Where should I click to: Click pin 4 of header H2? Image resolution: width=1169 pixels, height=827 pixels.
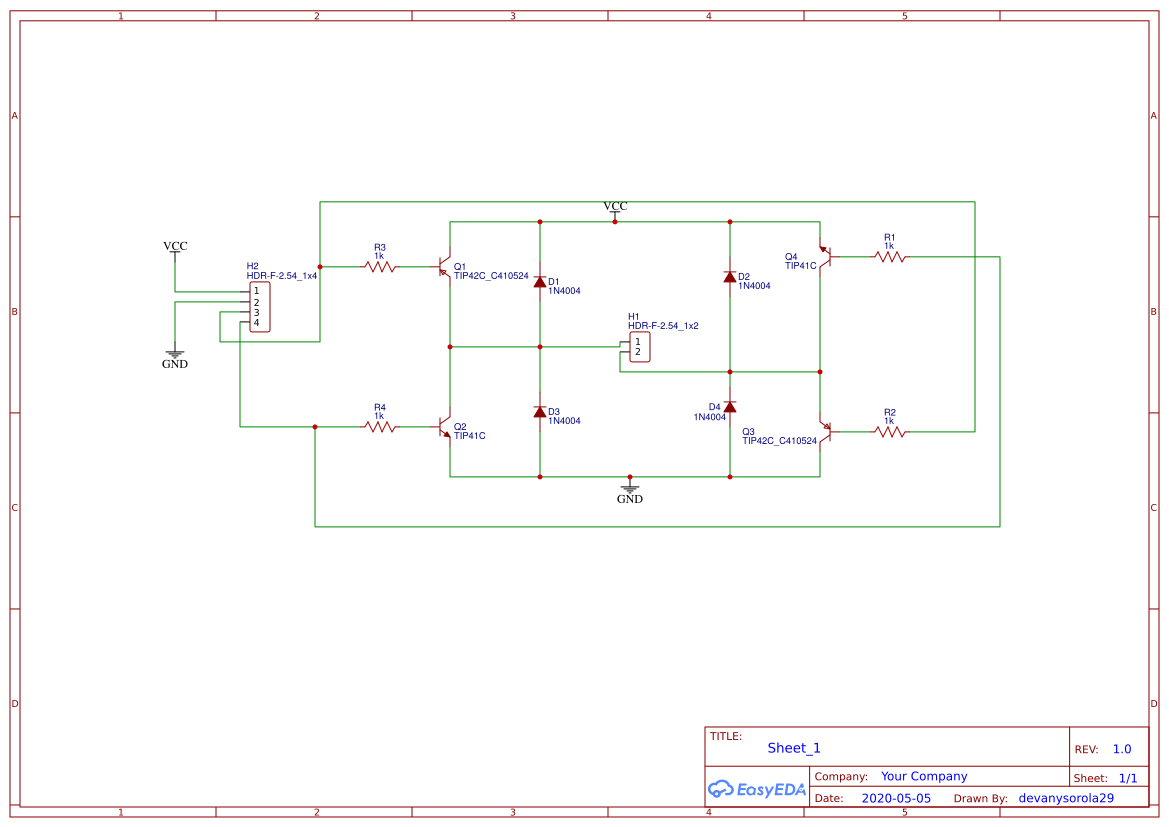pos(256,323)
